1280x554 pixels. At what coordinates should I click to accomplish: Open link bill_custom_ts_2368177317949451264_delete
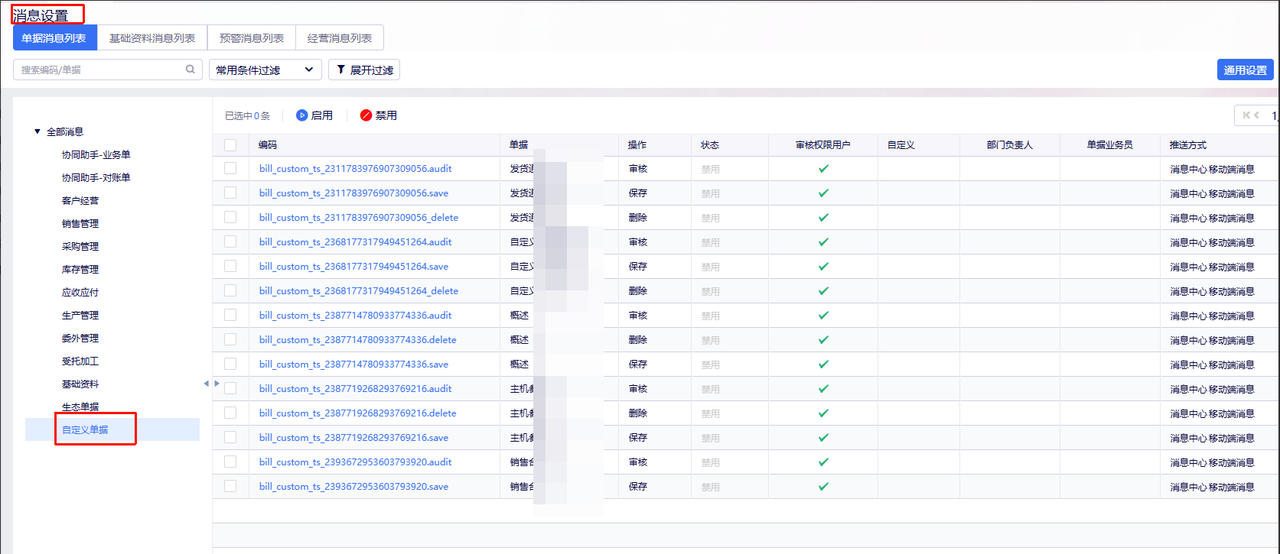(358, 291)
